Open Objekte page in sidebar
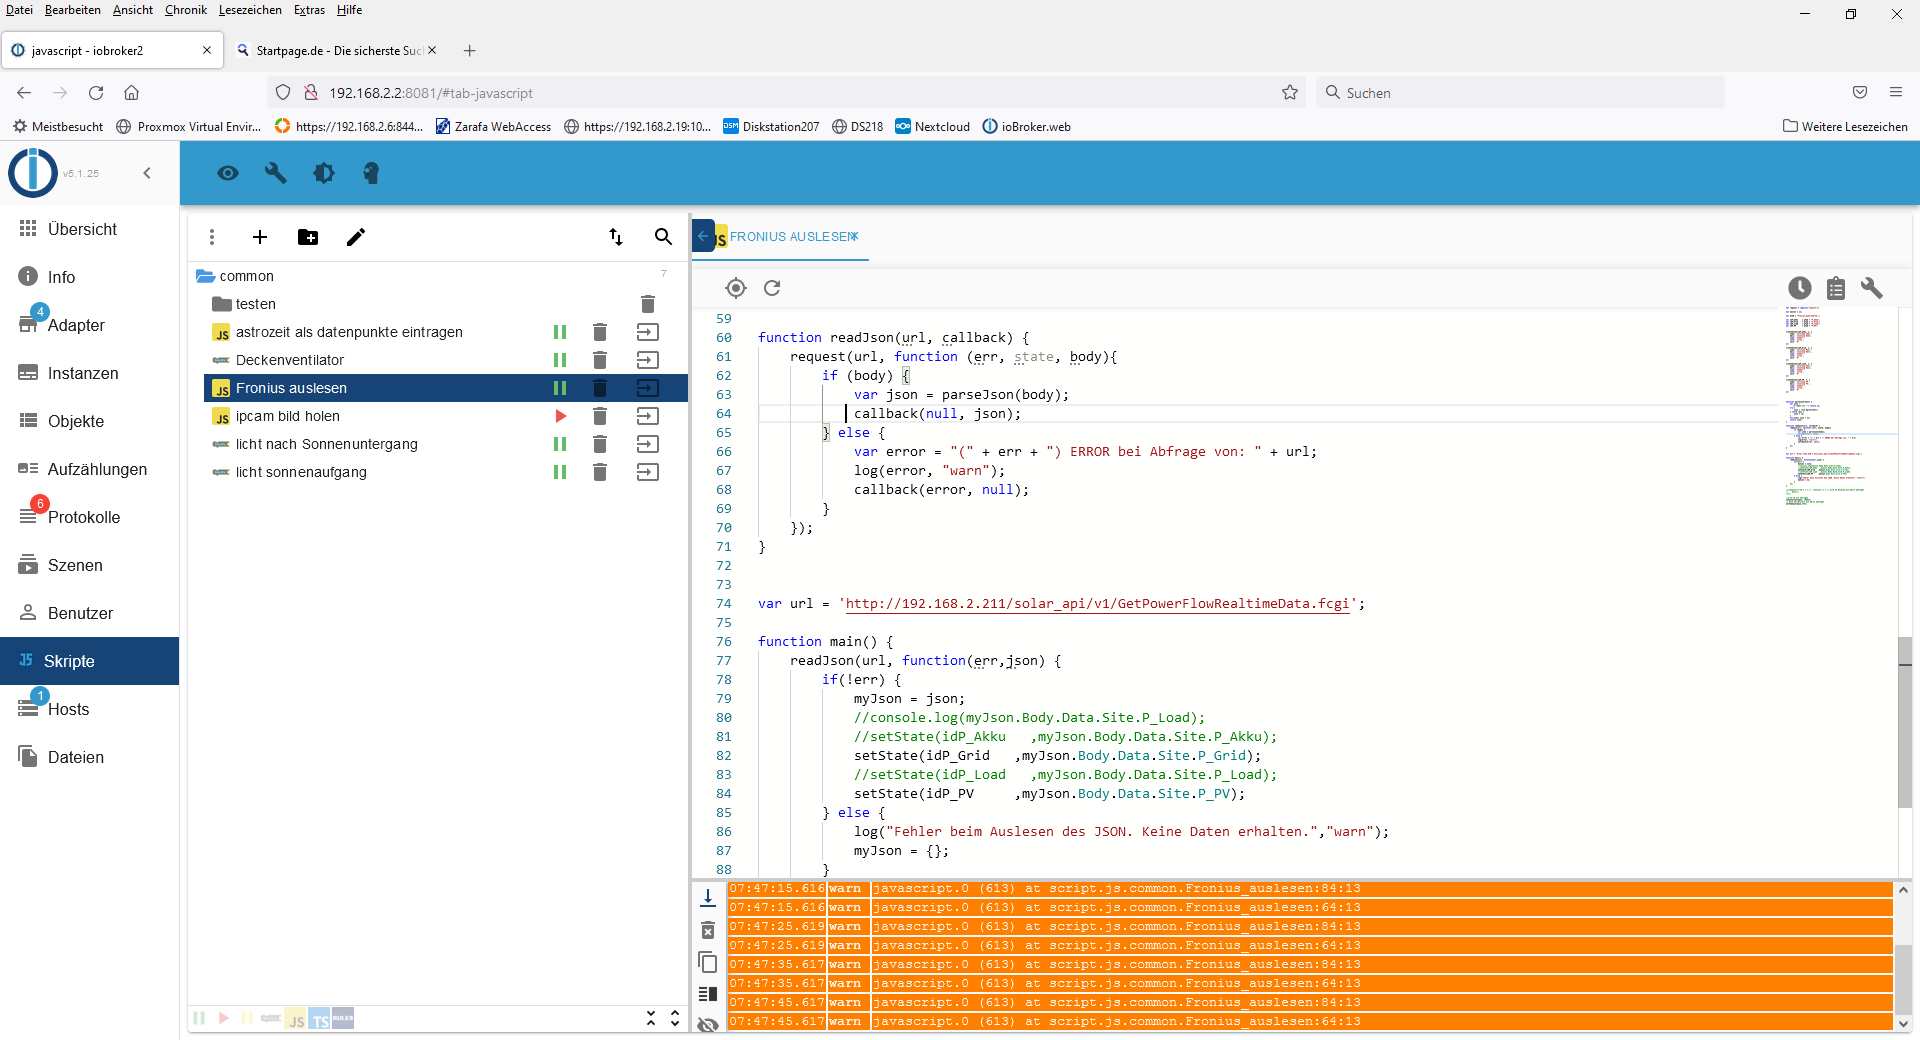Viewport: 1920px width, 1040px height. click(90, 421)
